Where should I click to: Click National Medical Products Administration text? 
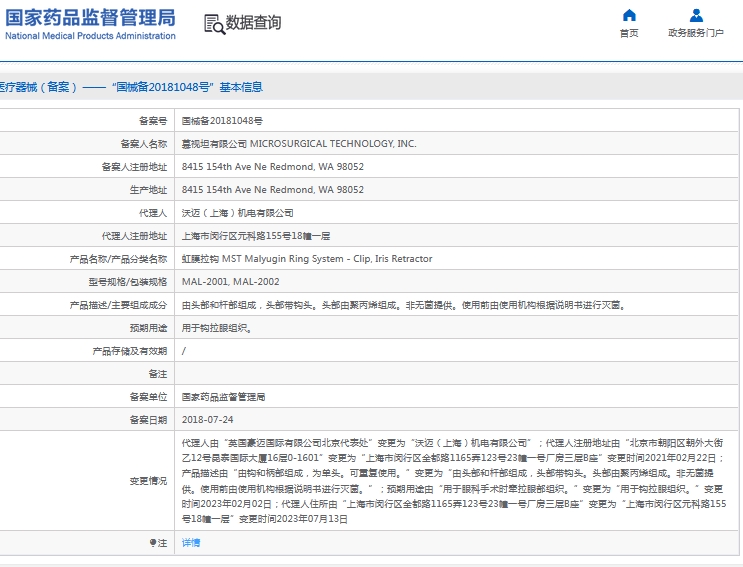[x=90, y=36]
